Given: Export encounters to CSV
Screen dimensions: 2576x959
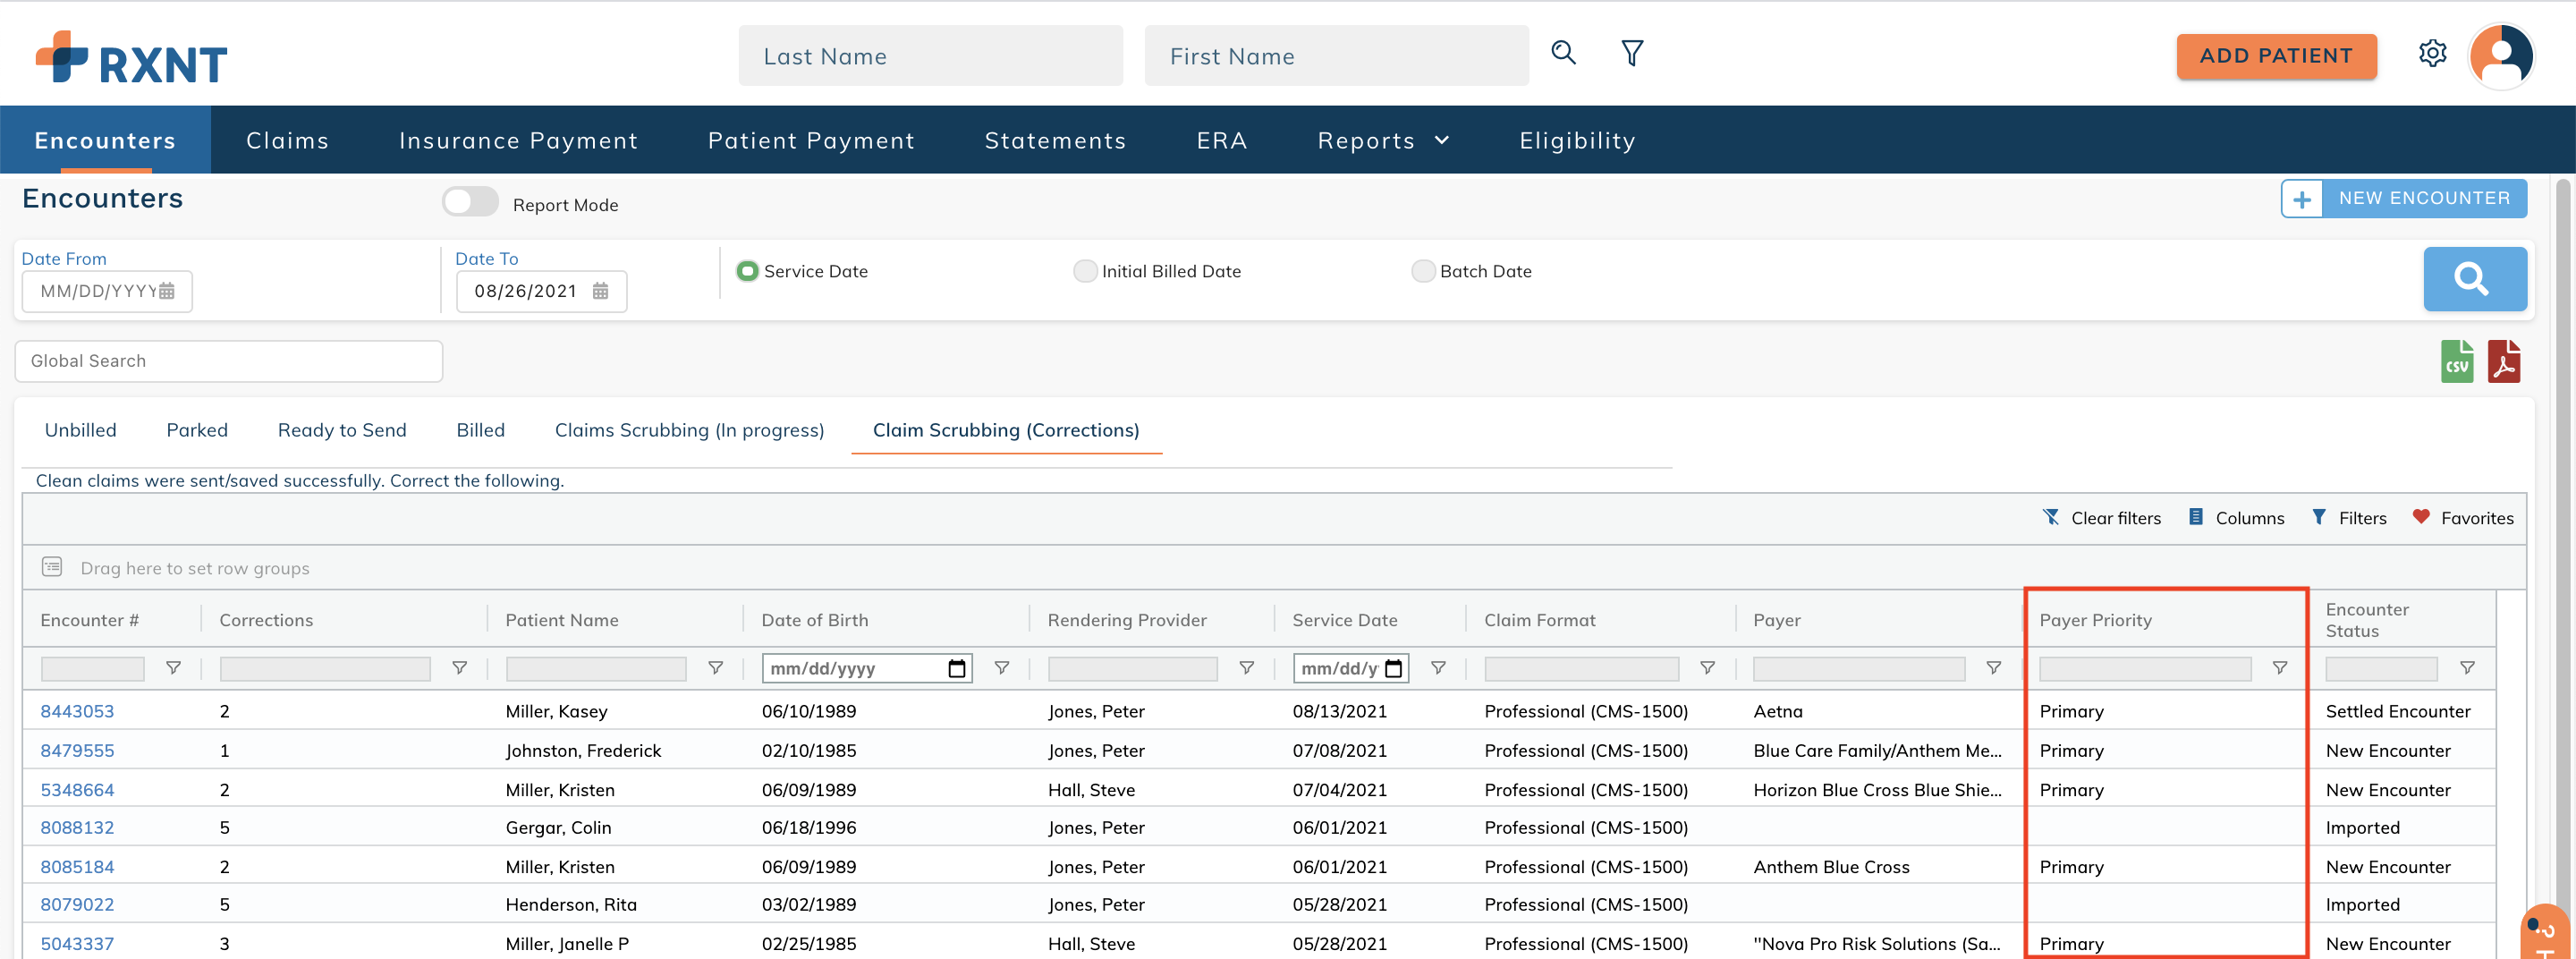Looking at the screenshot, I should point(2457,361).
